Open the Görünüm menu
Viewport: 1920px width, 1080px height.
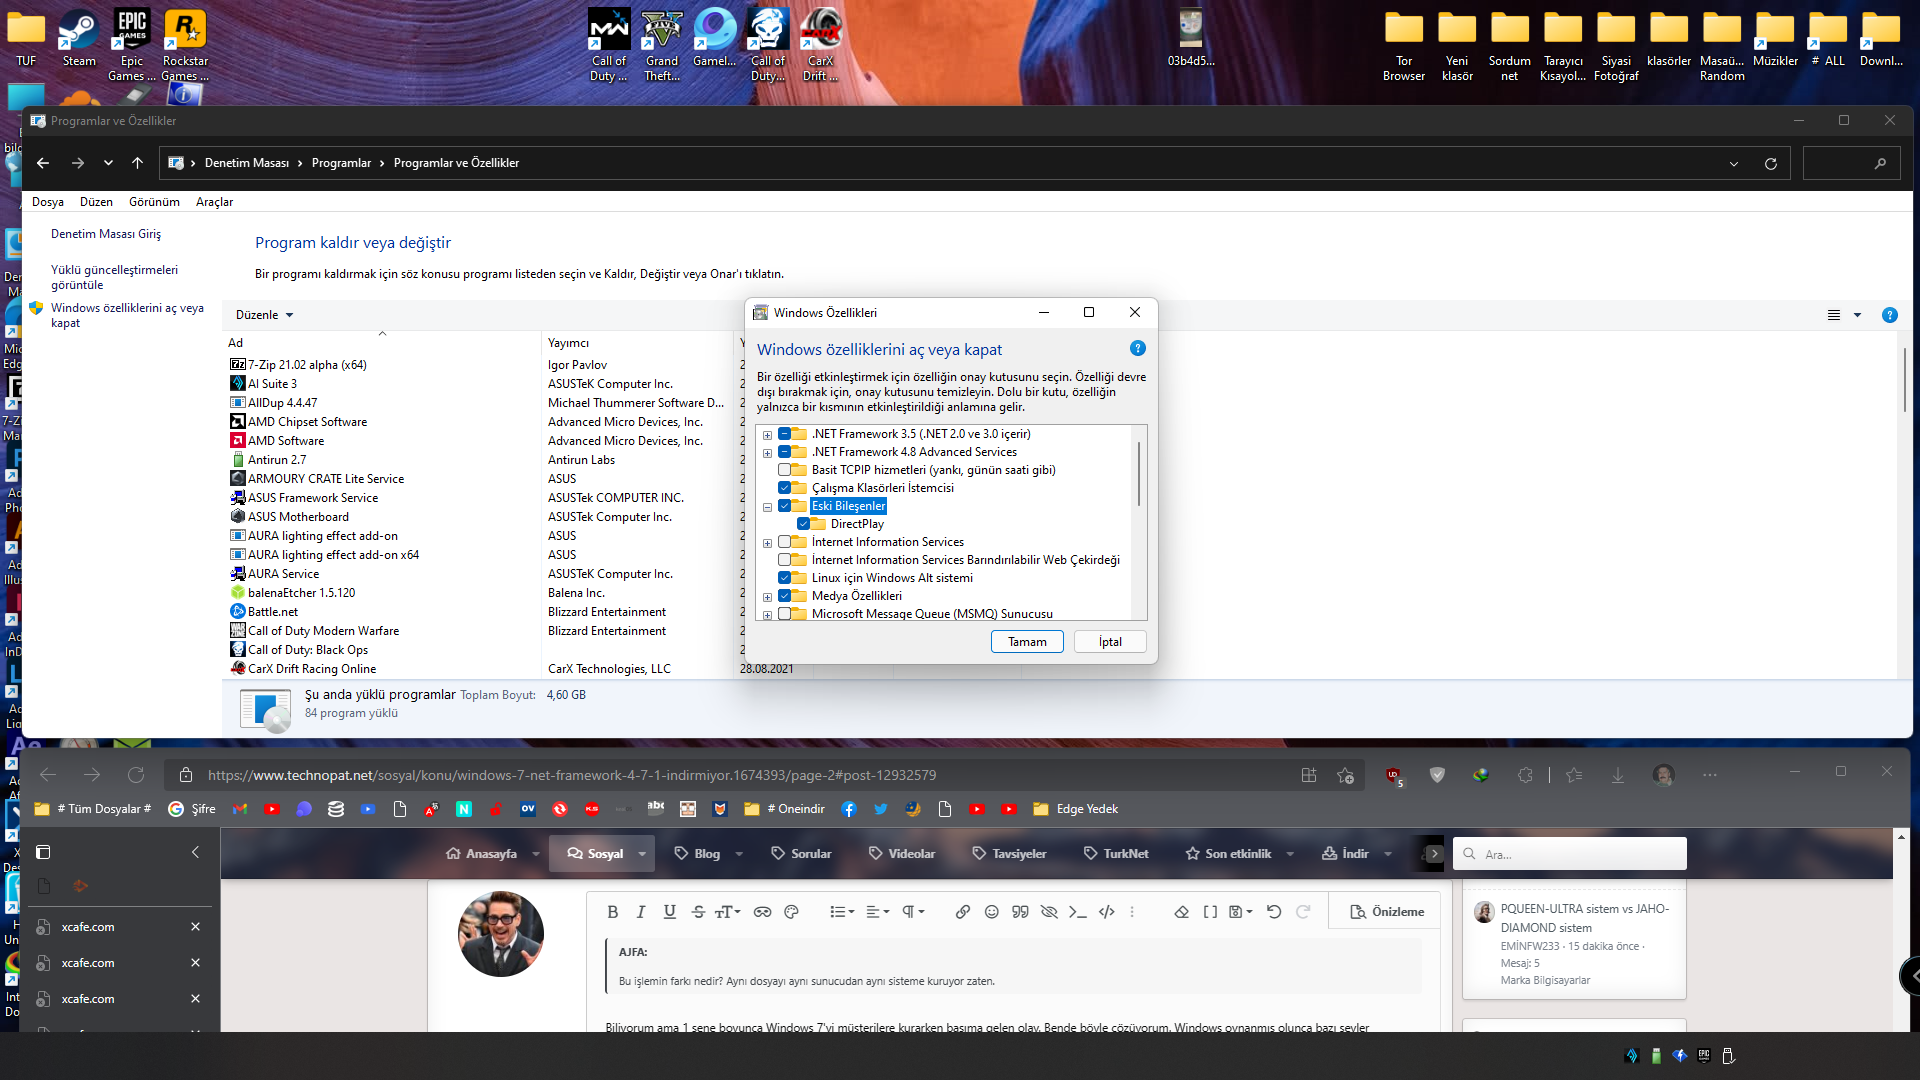[154, 202]
